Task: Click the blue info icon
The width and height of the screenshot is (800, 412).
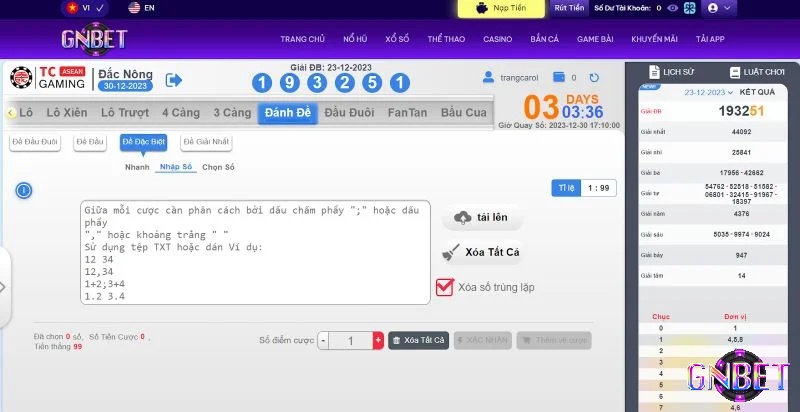Action: coord(23,191)
